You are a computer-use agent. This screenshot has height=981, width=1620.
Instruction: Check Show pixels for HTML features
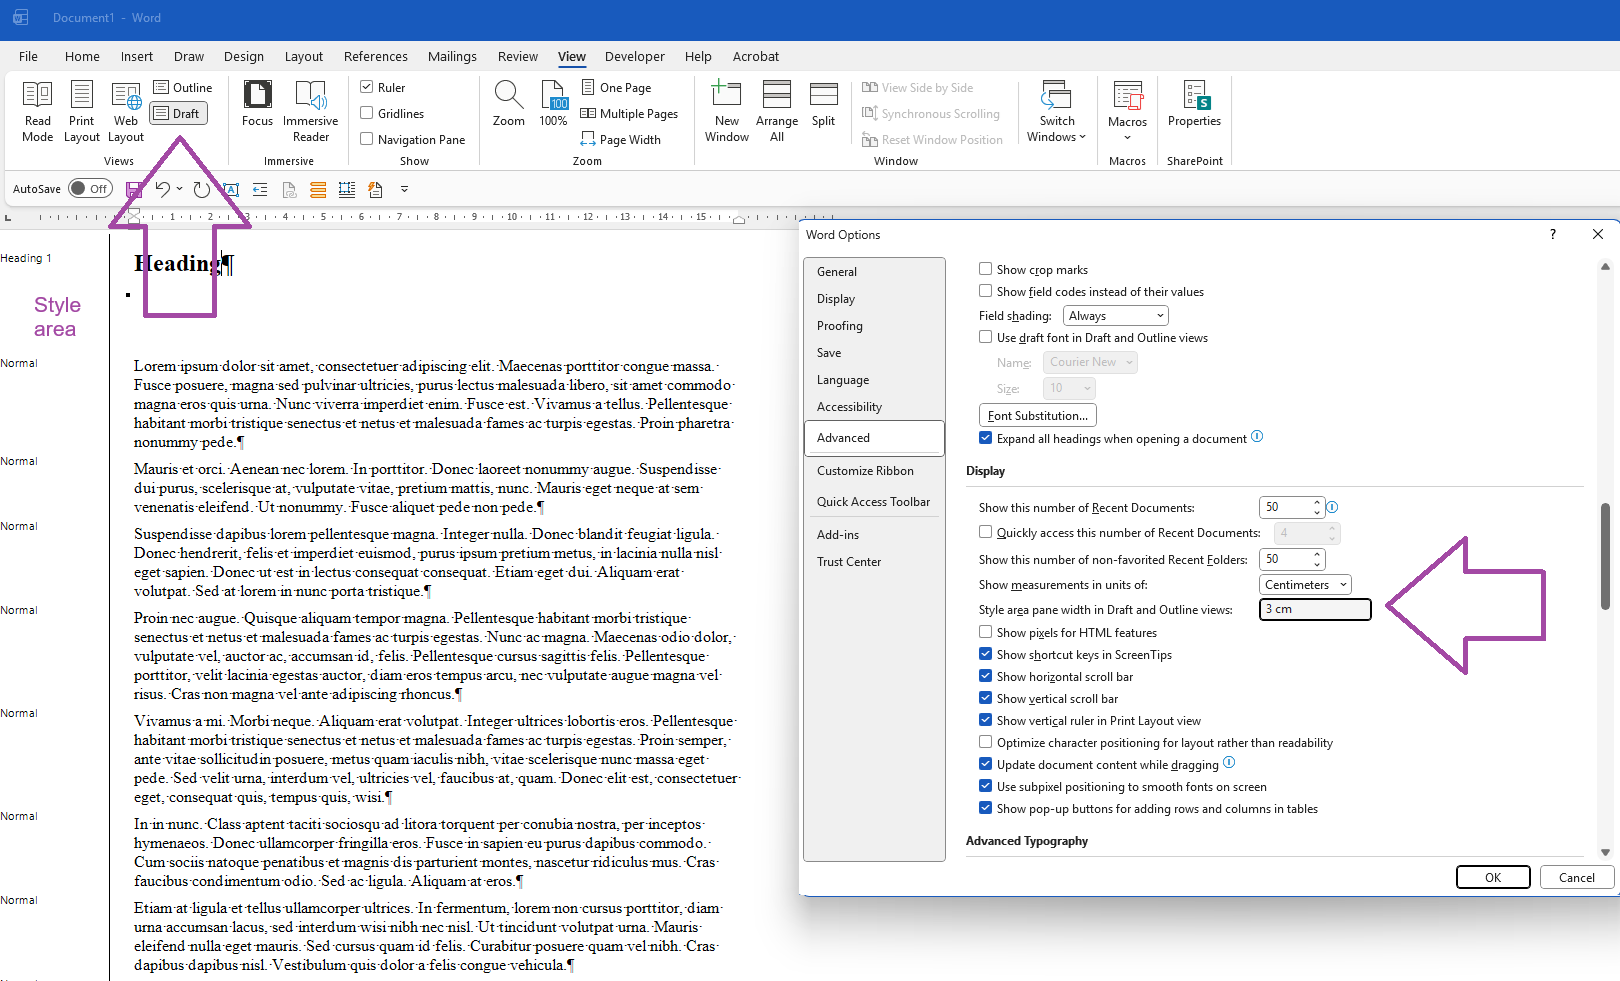[x=986, y=632]
